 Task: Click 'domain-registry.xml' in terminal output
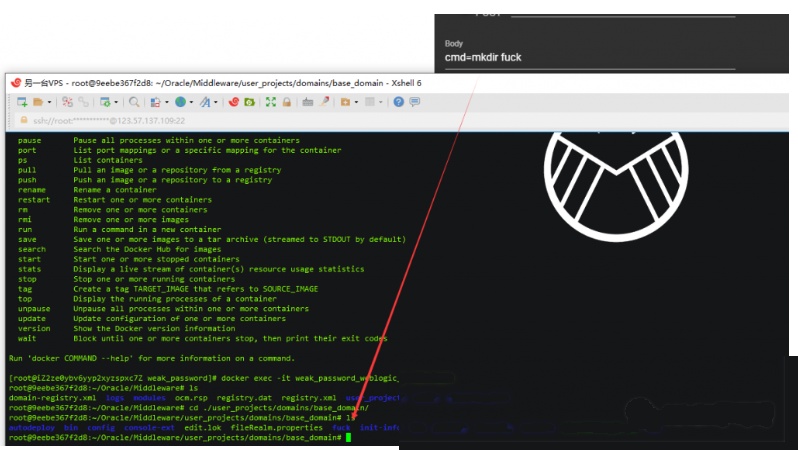(x=52, y=398)
